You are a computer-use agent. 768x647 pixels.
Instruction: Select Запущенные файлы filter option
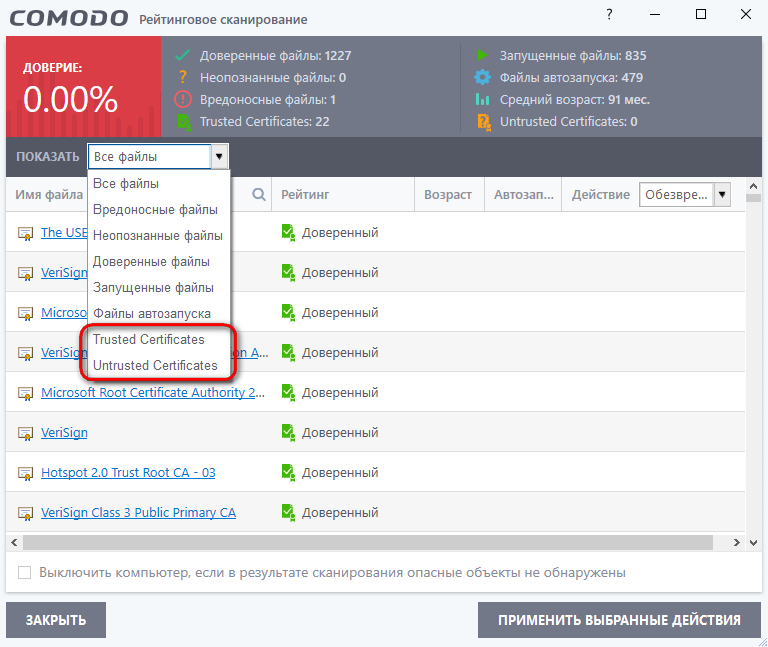(x=159, y=288)
